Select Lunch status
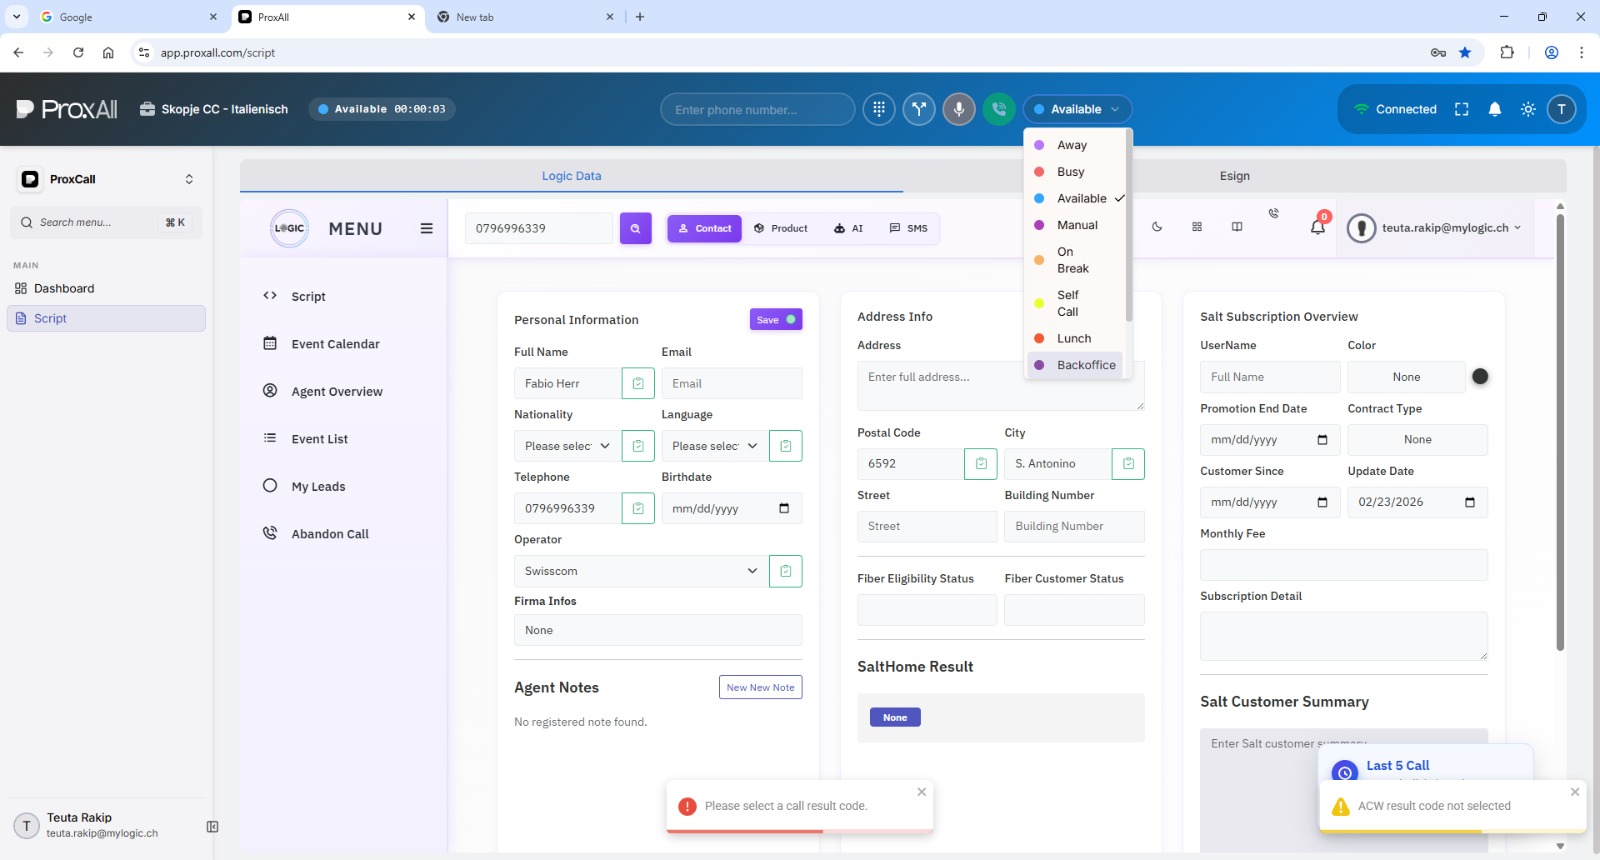Image resolution: width=1600 pixels, height=860 pixels. point(1075,338)
